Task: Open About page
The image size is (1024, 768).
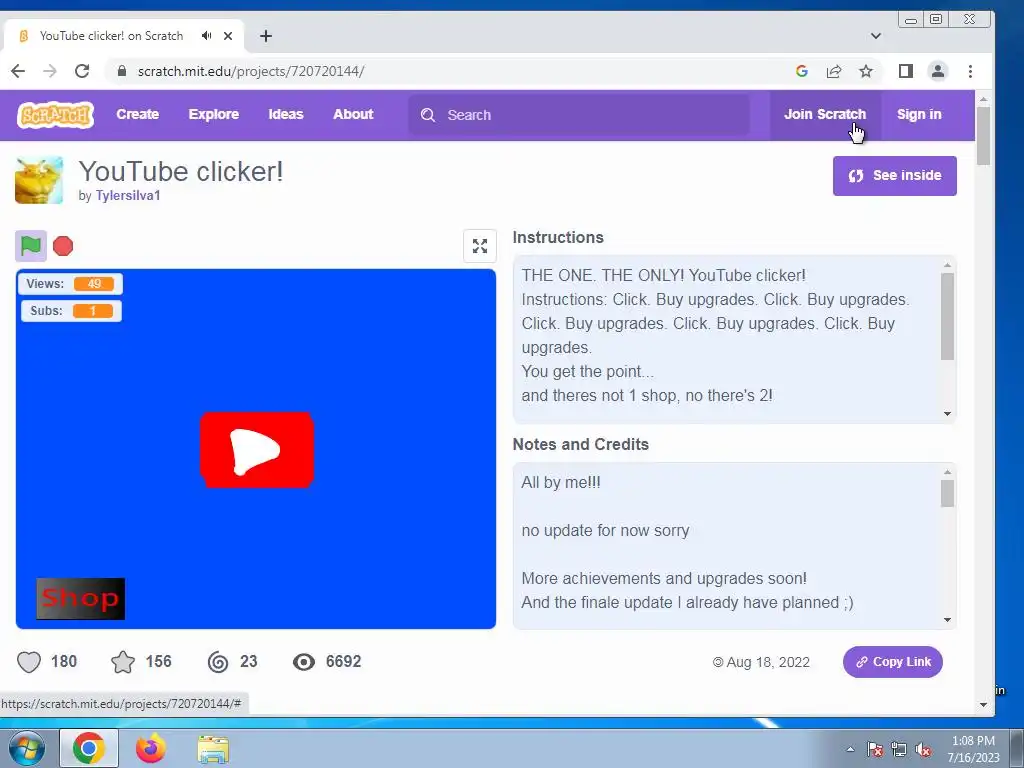Action: pyautogui.click(x=353, y=114)
